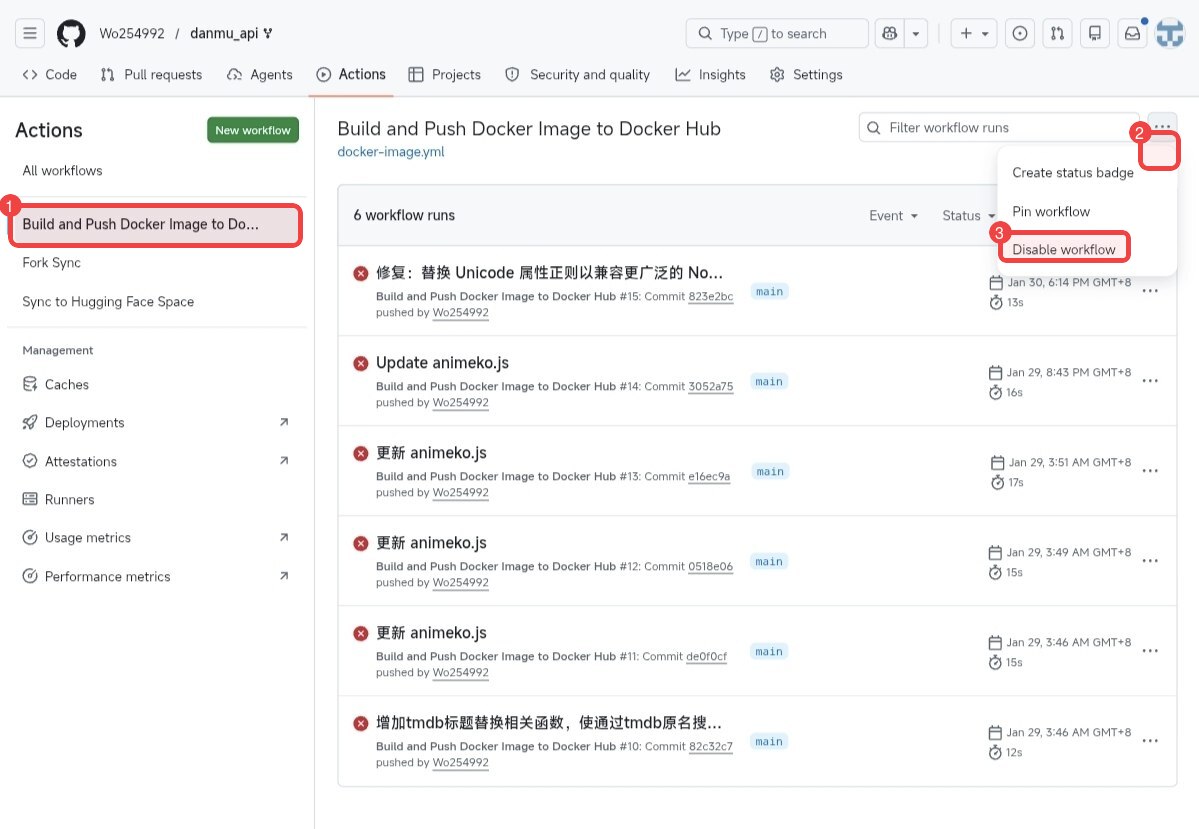Image resolution: width=1199 pixels, height=829 pixels.
Task: Expand the Copilot dropdown arrow
Action: click(x=915, y=33)
